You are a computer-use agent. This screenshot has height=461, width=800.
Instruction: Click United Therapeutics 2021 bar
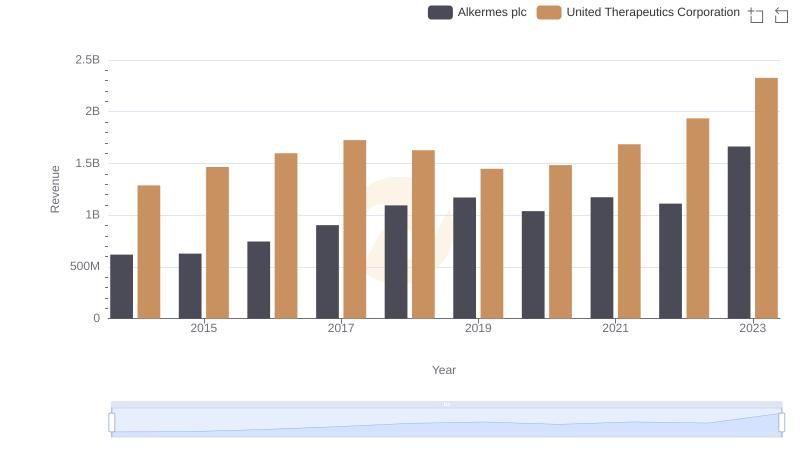(629, 232)
